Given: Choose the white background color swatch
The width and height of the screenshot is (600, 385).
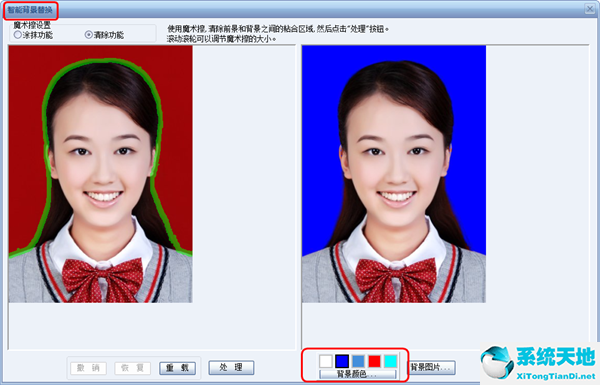Looking at the screenshot, I should coord(326,361).
